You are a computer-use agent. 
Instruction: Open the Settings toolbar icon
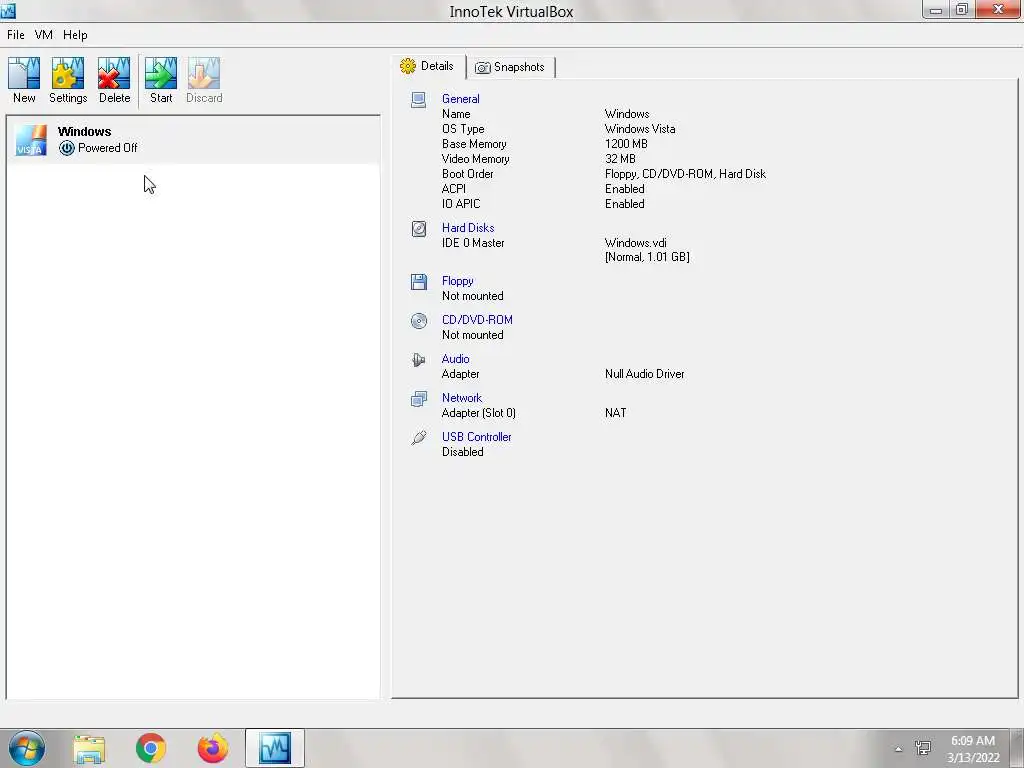click(68, 73)
